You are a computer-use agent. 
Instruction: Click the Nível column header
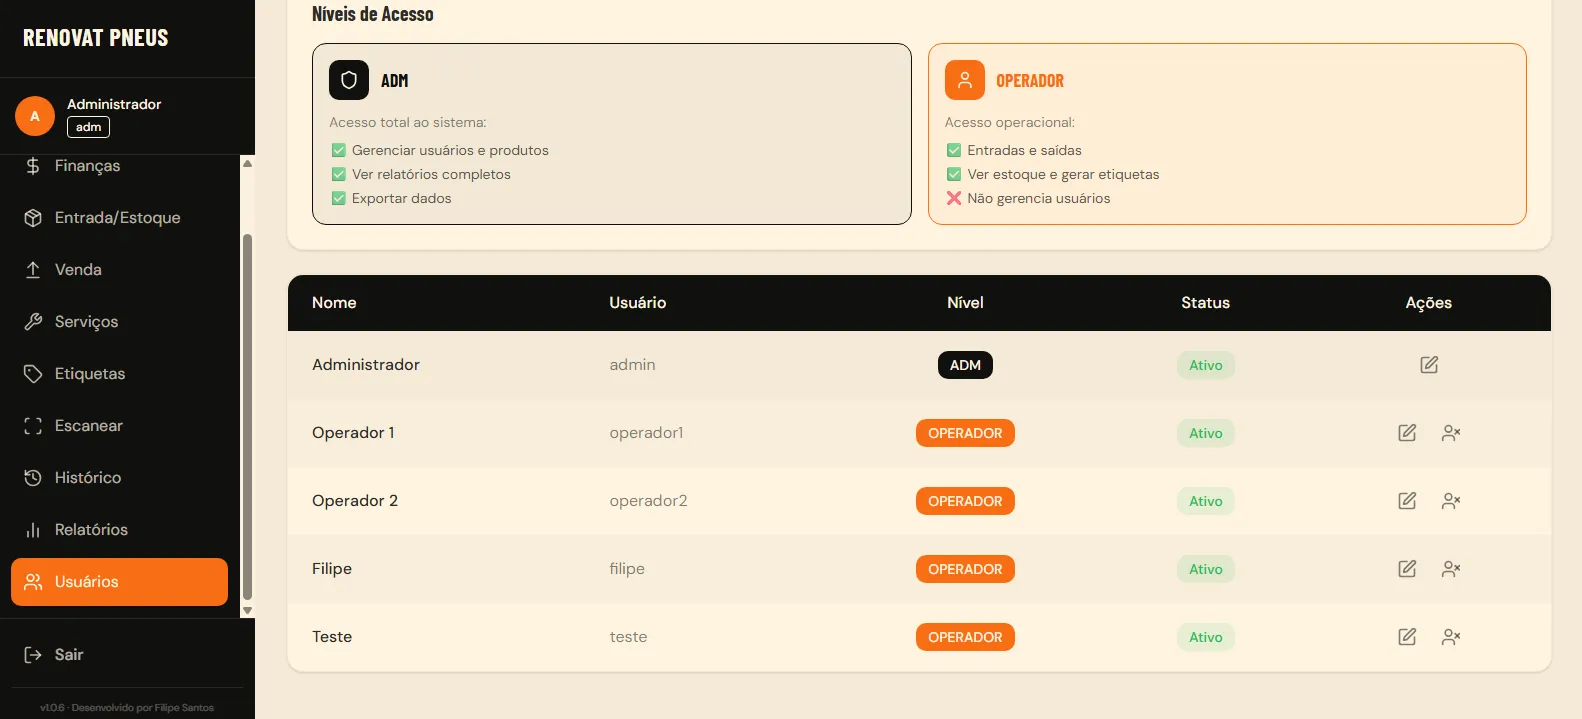click(x=965, y=303)
